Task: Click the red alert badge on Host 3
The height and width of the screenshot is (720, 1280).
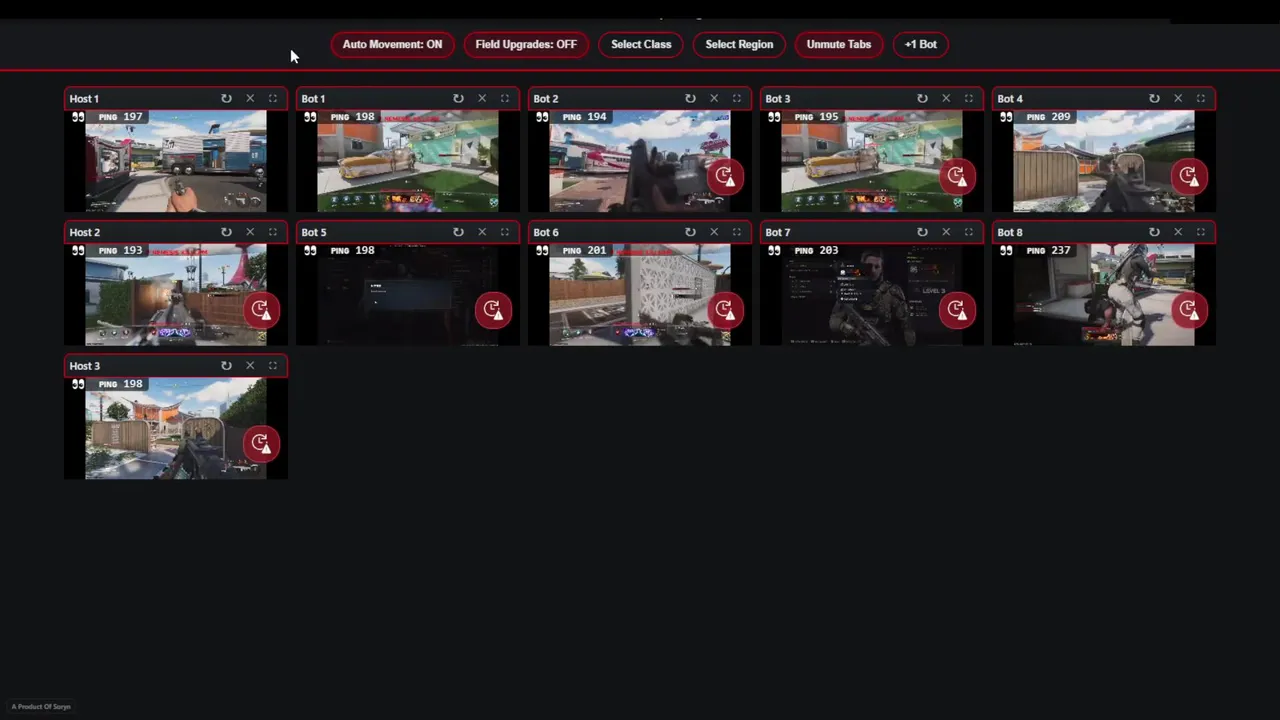Action: pyautogui.click(x=261, y=443)
